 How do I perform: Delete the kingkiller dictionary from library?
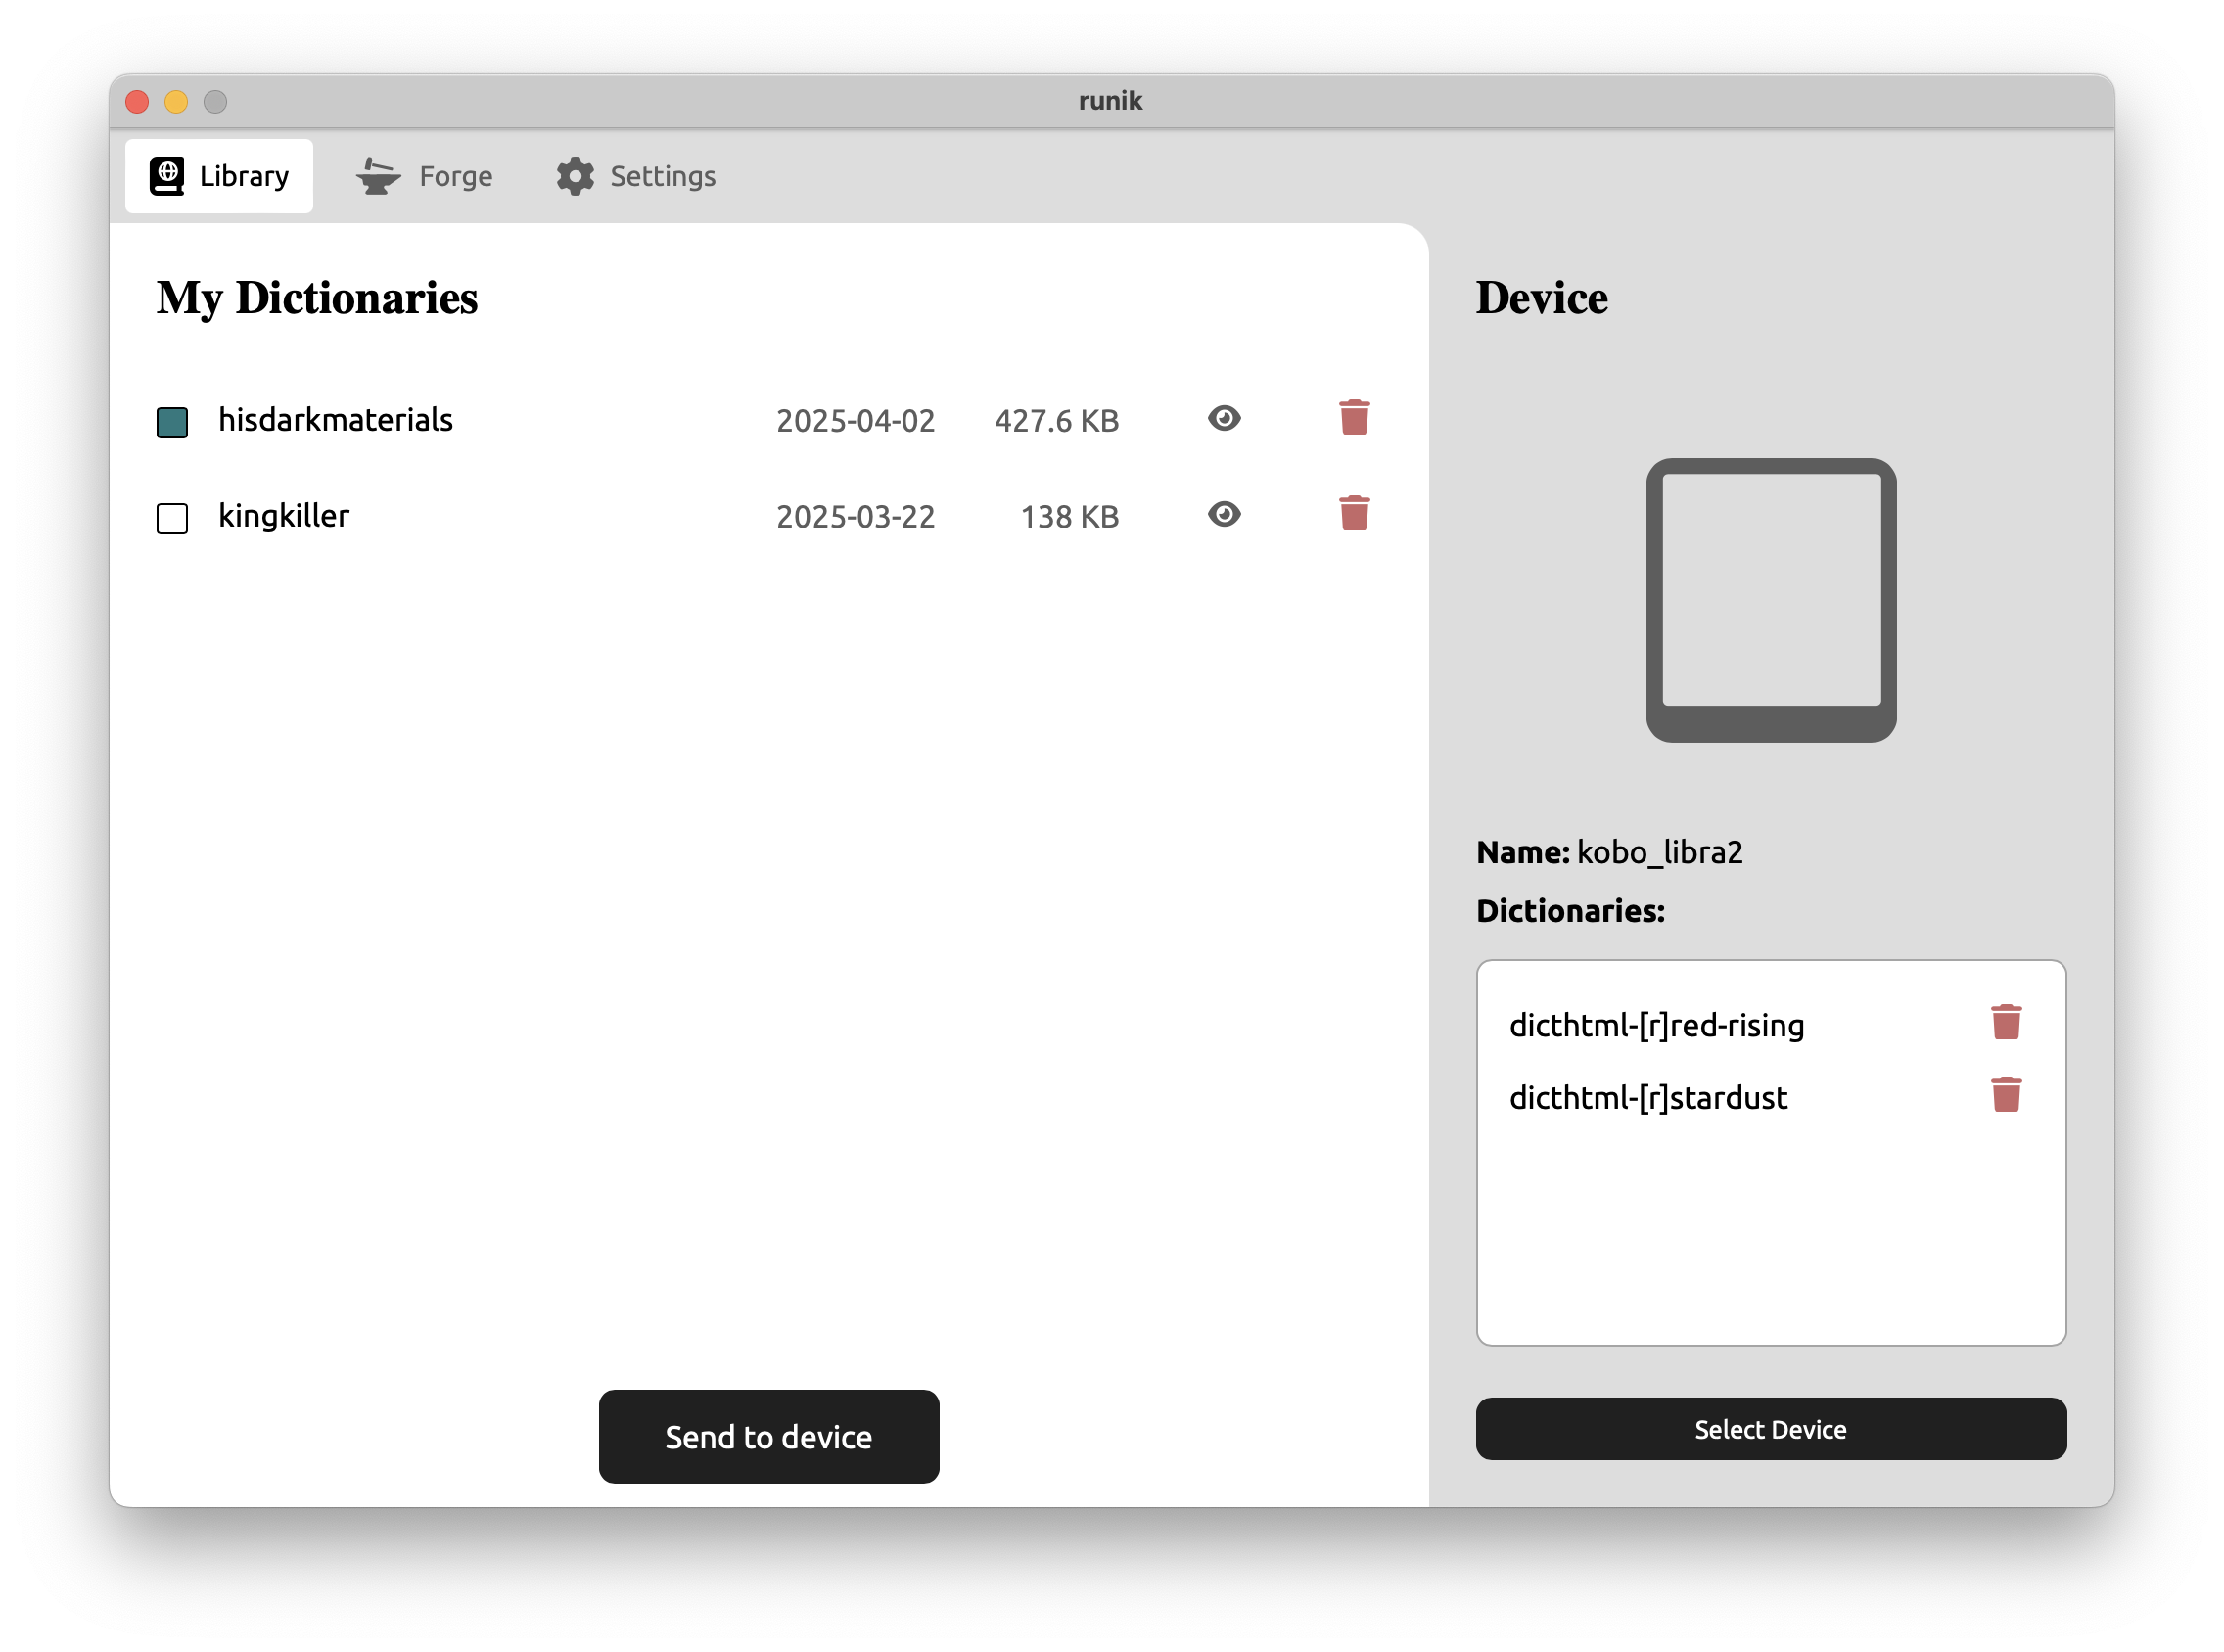1354,514
